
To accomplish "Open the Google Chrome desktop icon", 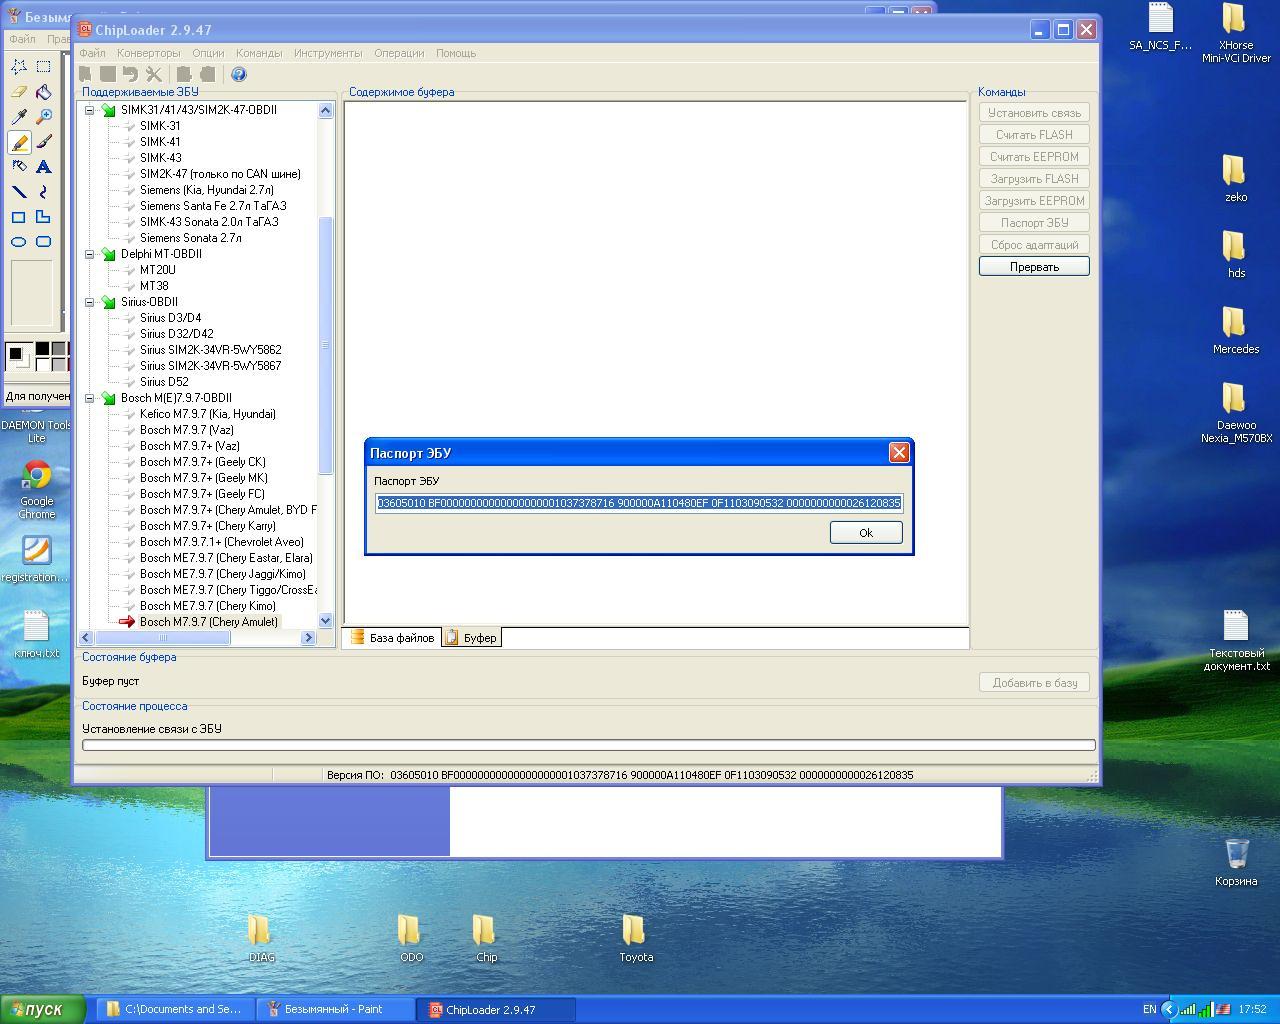I will [37, 477].
